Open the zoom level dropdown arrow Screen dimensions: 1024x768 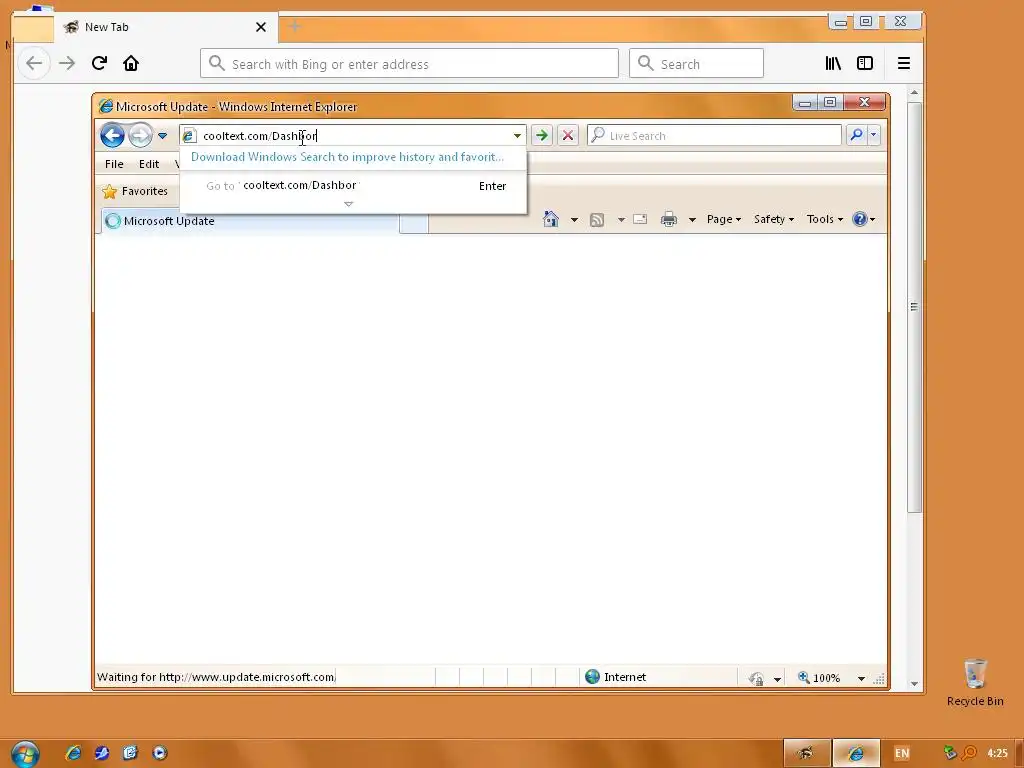861,679
